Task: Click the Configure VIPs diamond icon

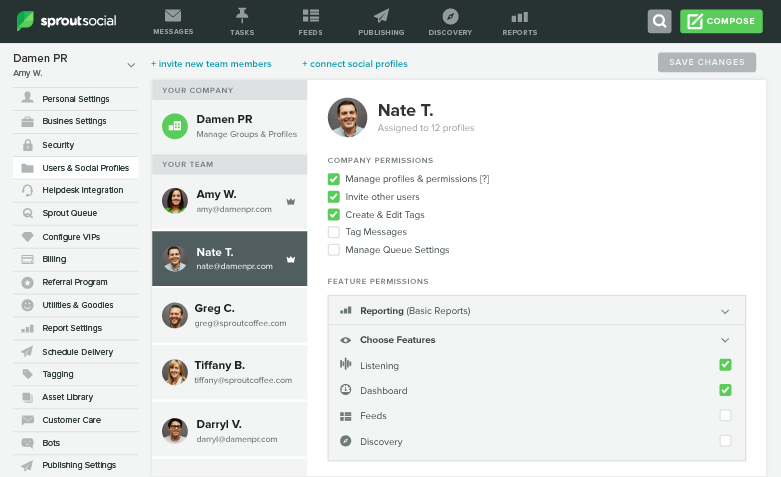Action: [27, 237]
